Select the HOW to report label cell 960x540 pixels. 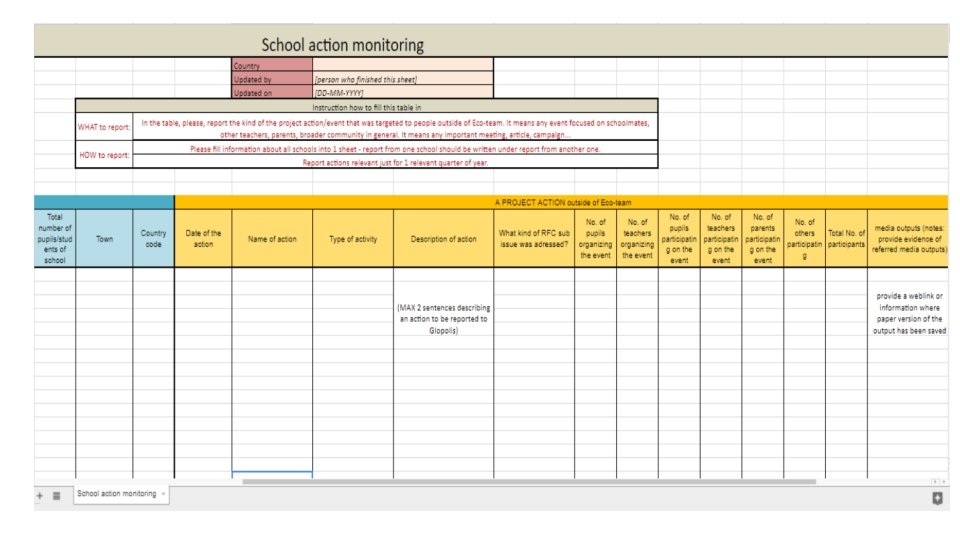tap(104, 155)
